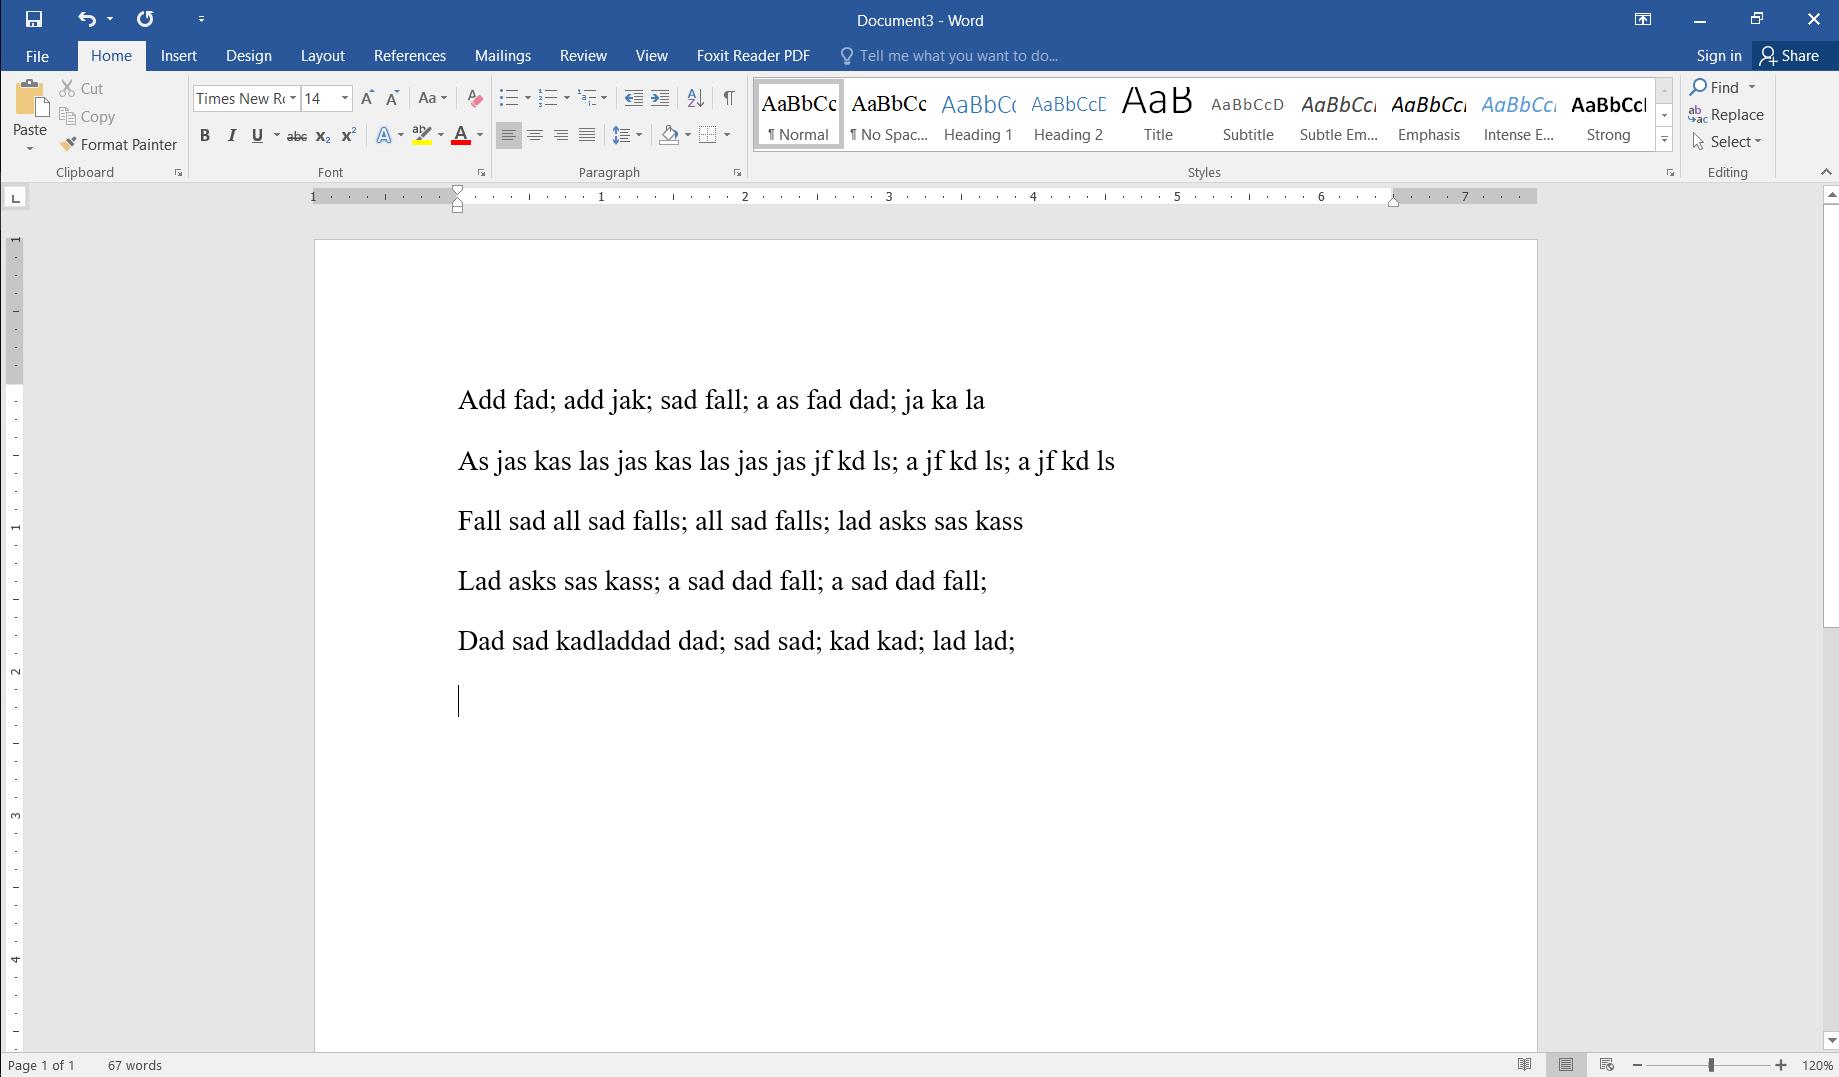
Task: Switch to the References tab
Action: coord(410,56)
